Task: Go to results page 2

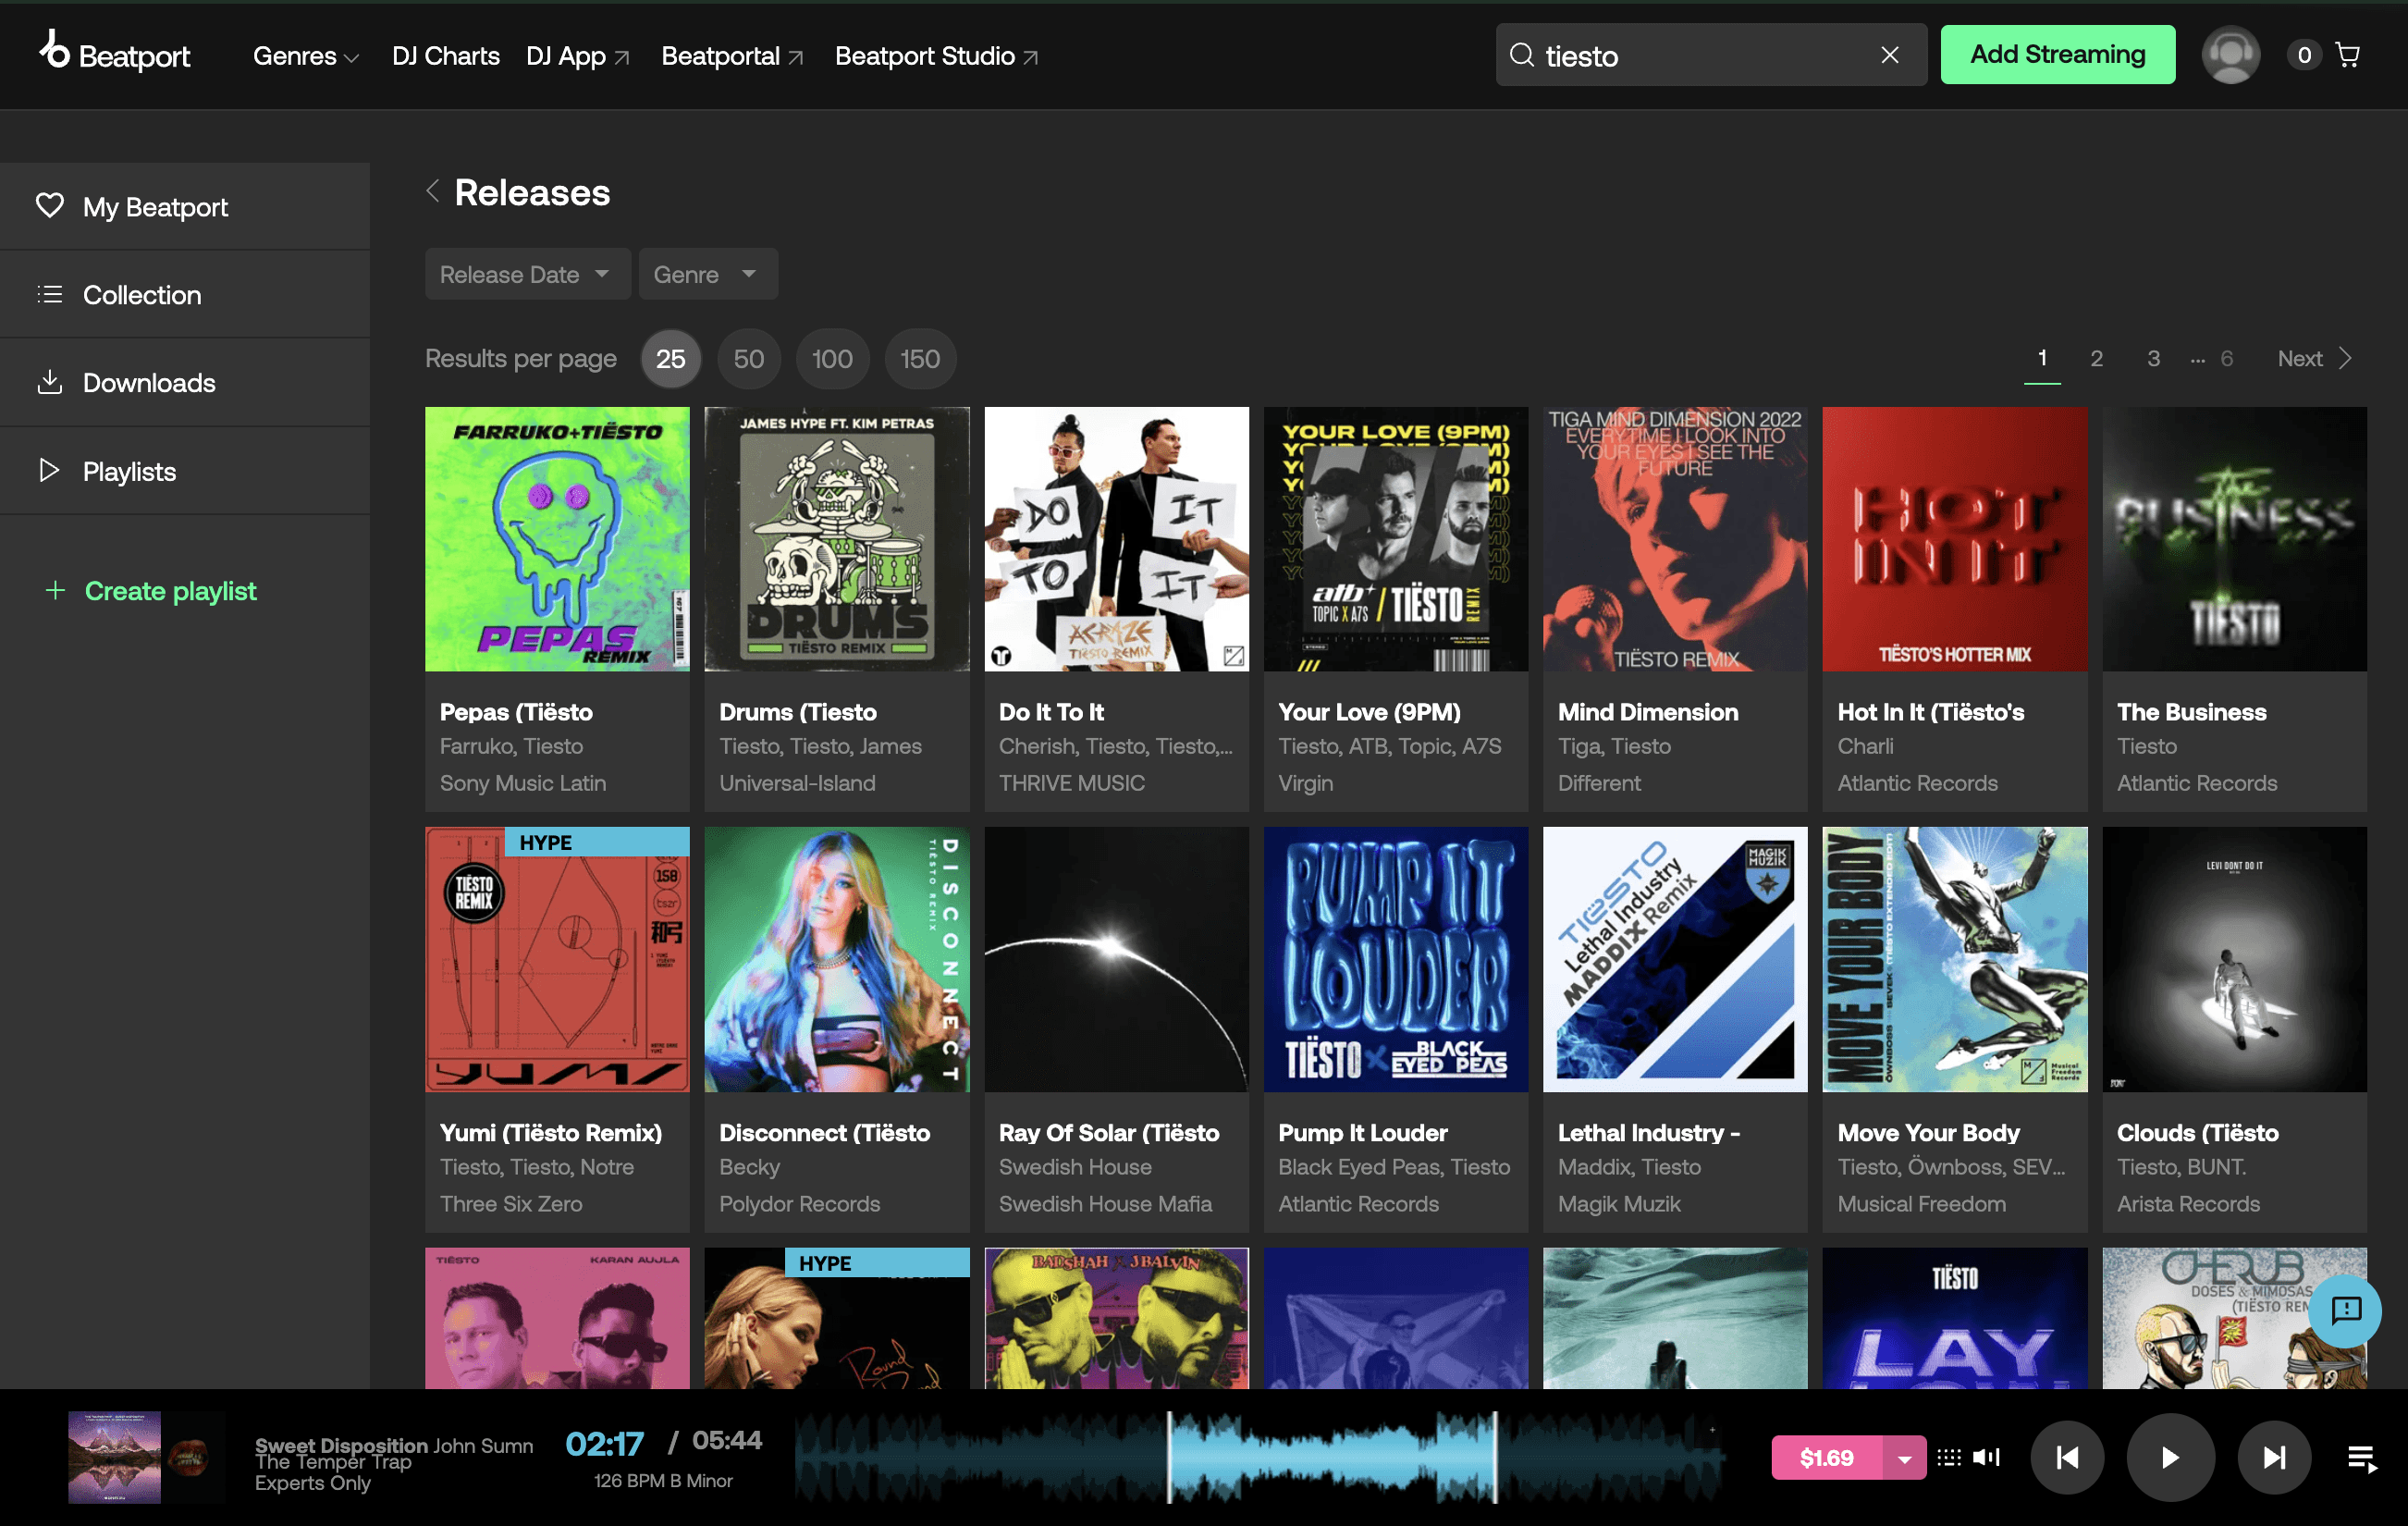Action: click(x=2097, y=359)
